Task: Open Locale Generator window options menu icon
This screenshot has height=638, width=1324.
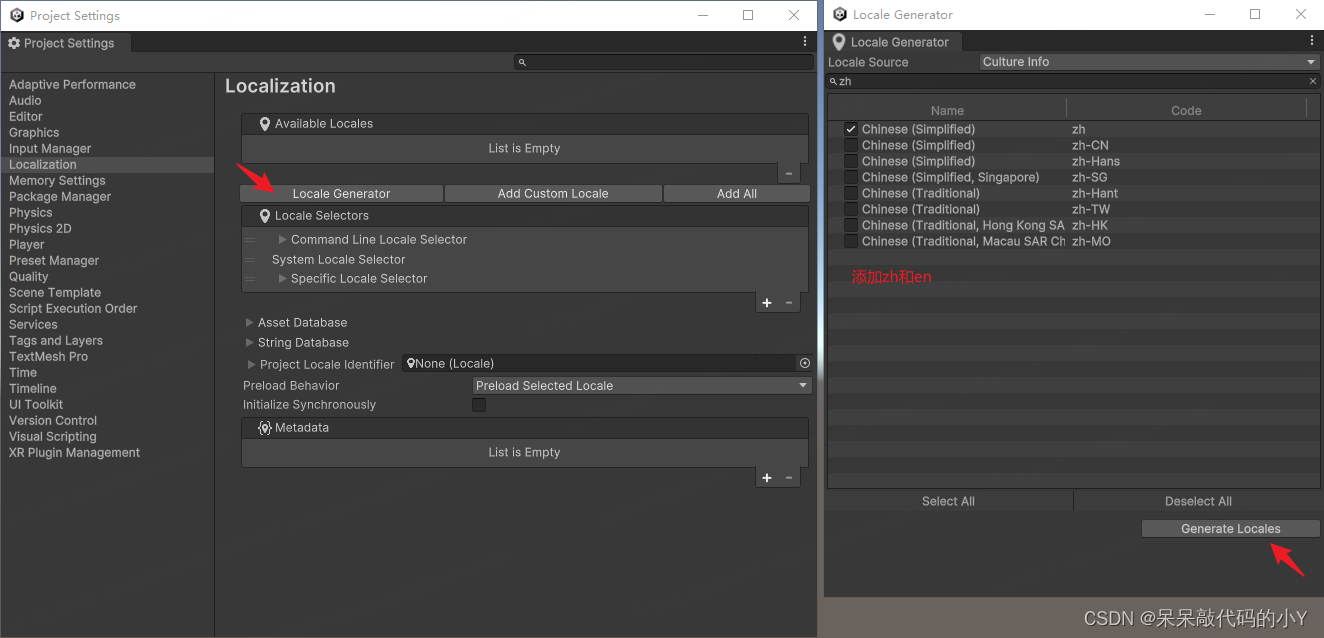Action: [x=1311, y=41]
